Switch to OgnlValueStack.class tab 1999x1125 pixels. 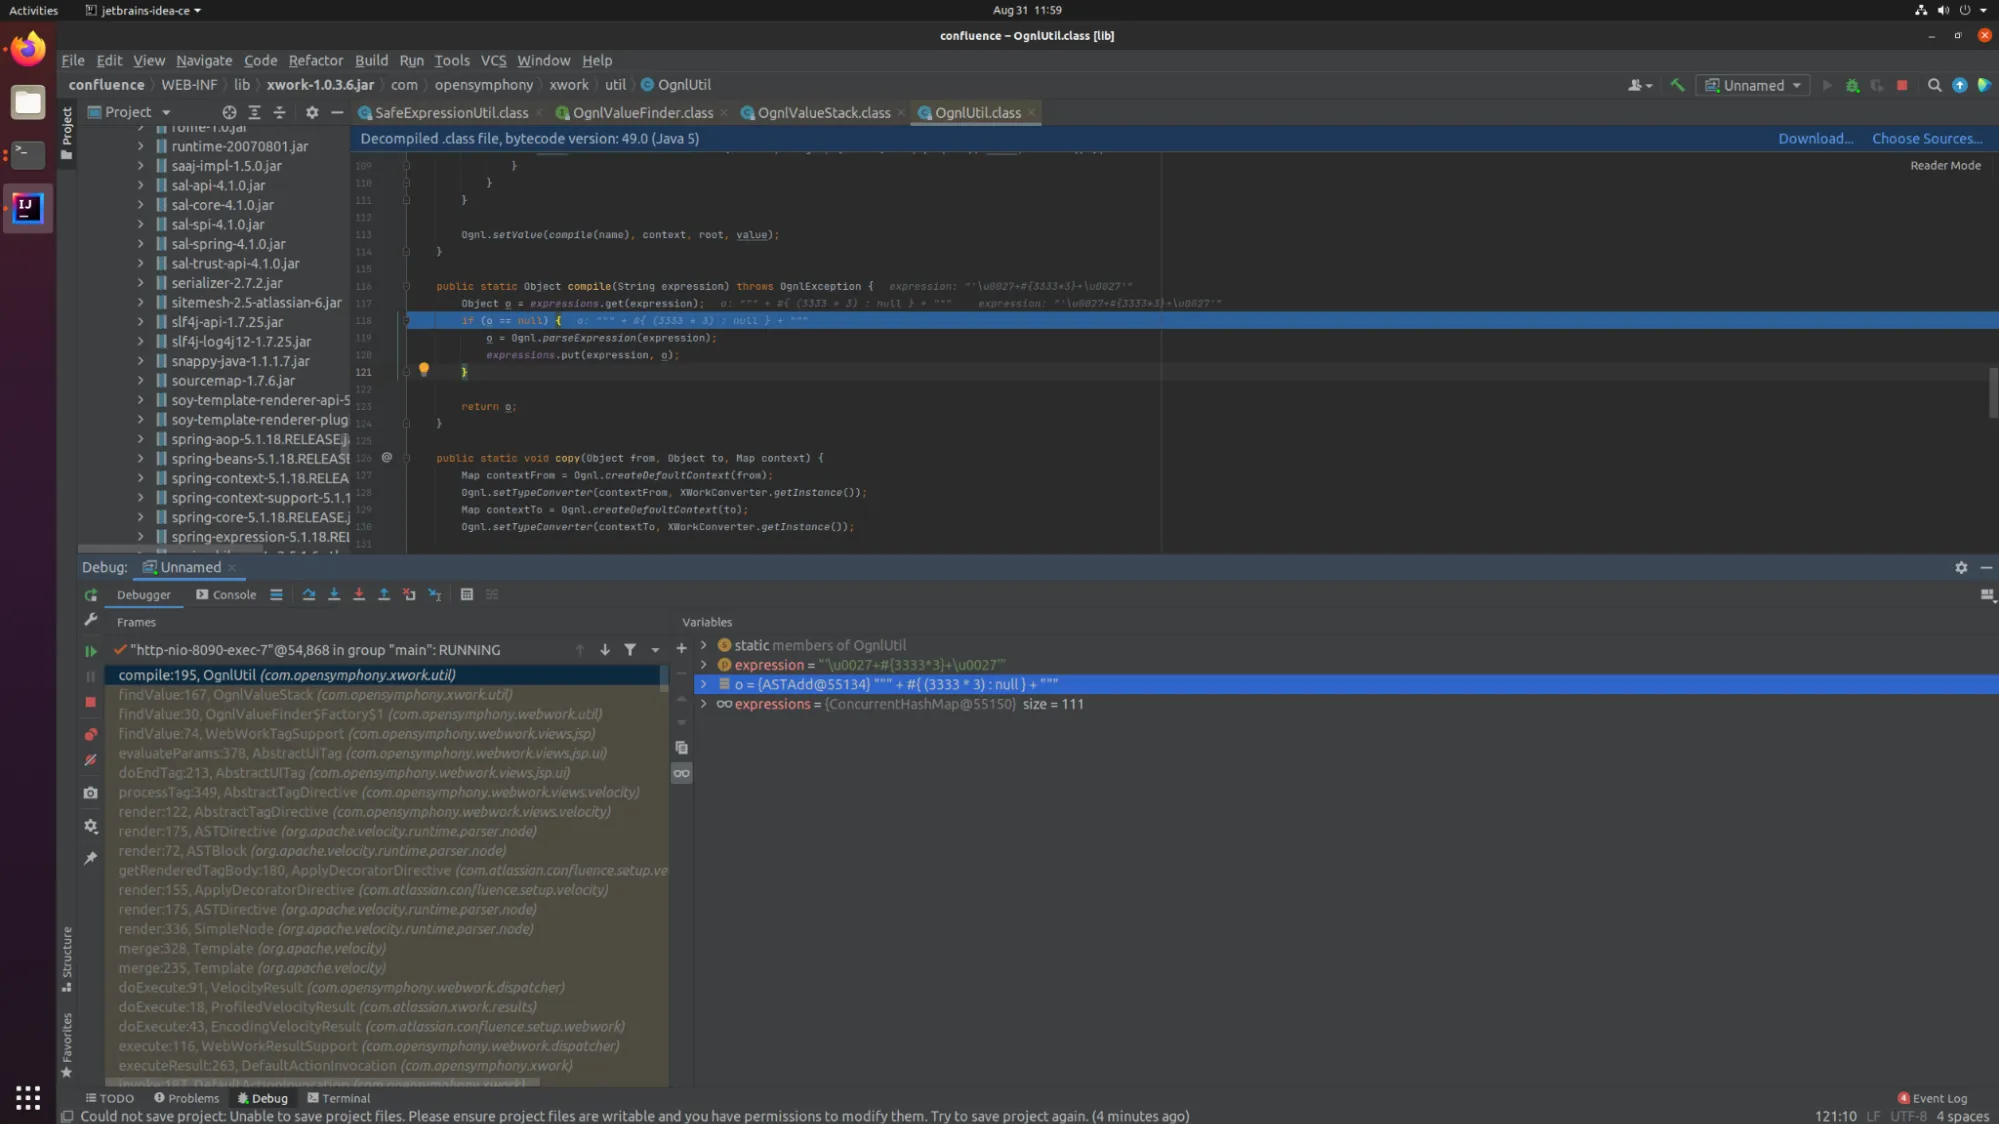(x=823, y=113)
